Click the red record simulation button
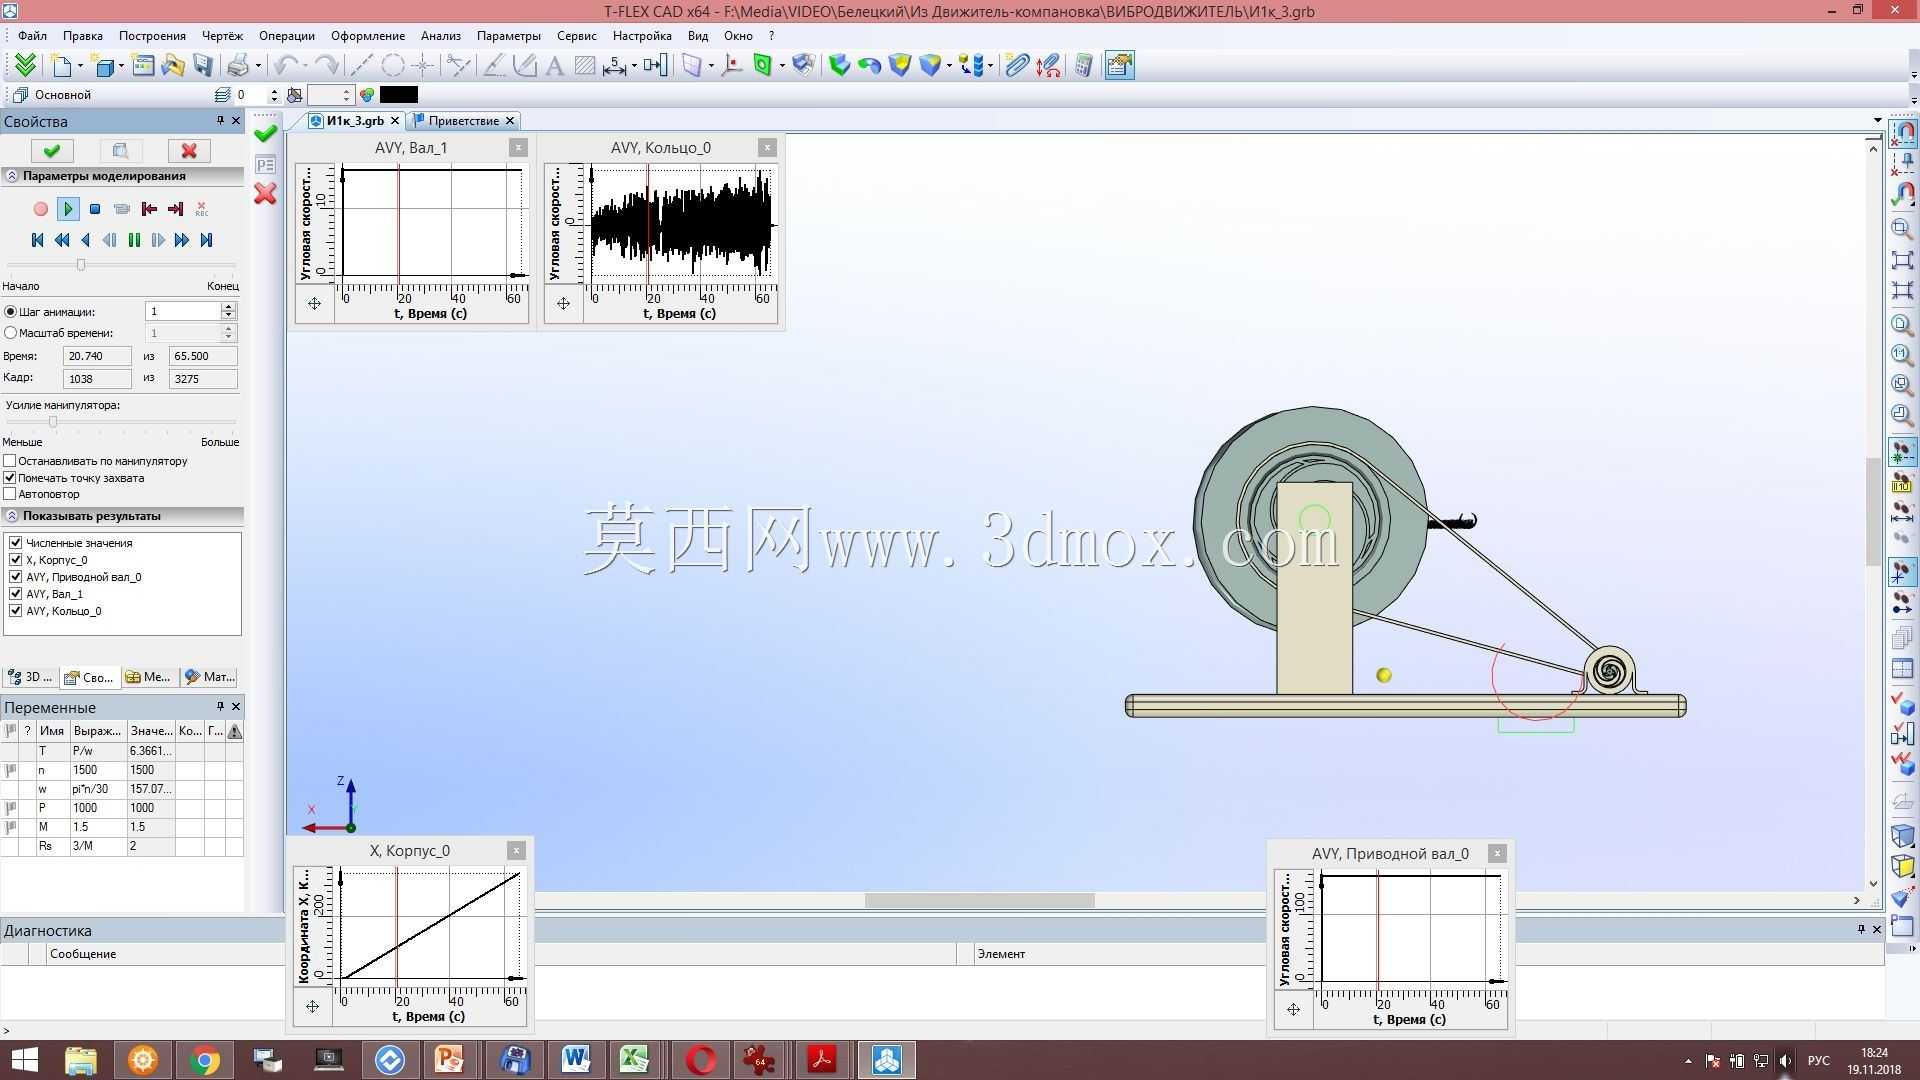Screen dimensions: 1920x1080 40,209
